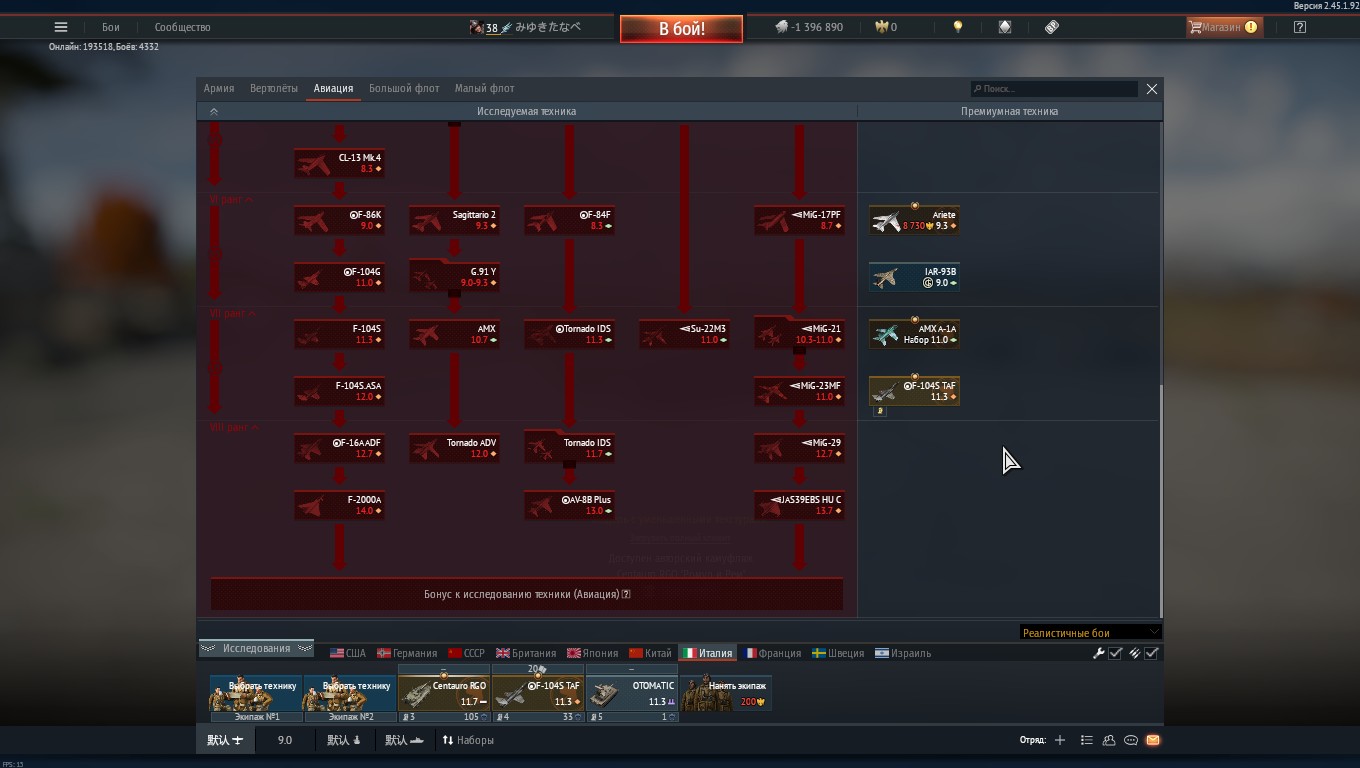Open the Сообщество menu

click(182, 27)
